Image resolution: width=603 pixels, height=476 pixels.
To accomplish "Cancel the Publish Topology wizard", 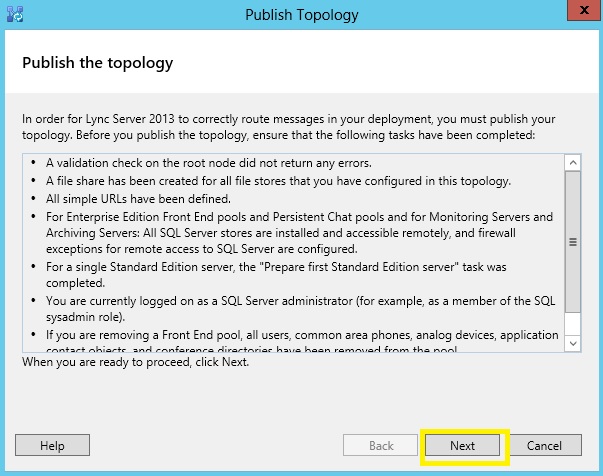I will (544, 445).
